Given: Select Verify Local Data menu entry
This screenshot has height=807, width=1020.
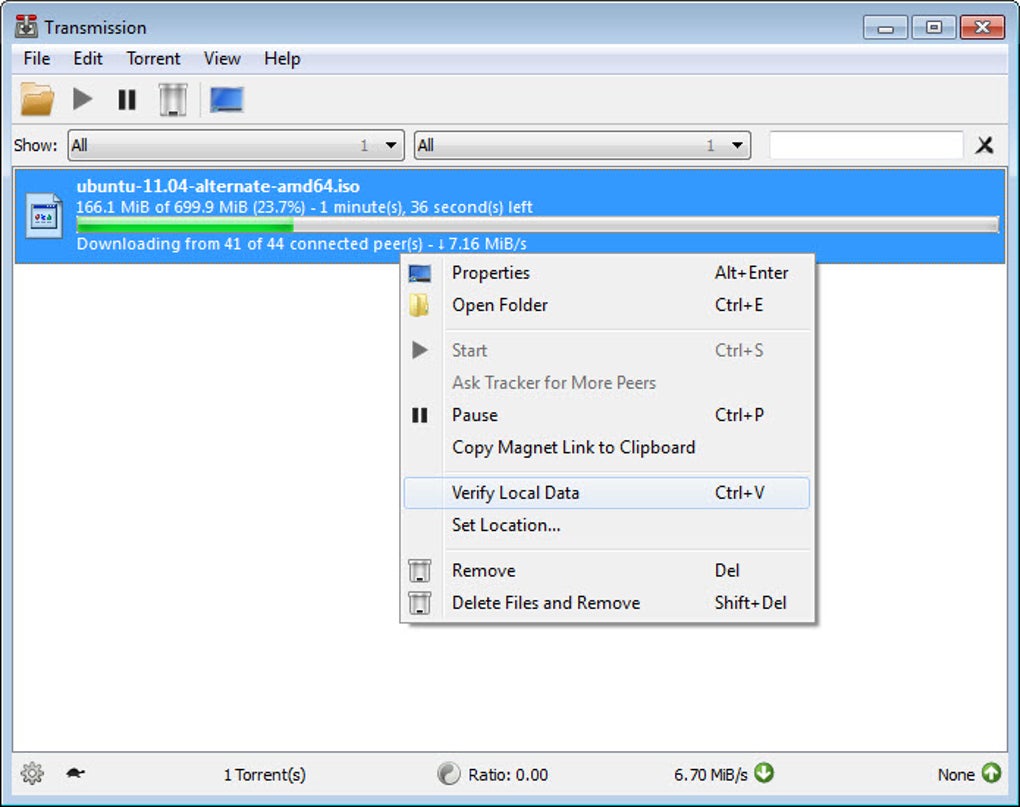Looking at the screenshot, I should 606,493.
